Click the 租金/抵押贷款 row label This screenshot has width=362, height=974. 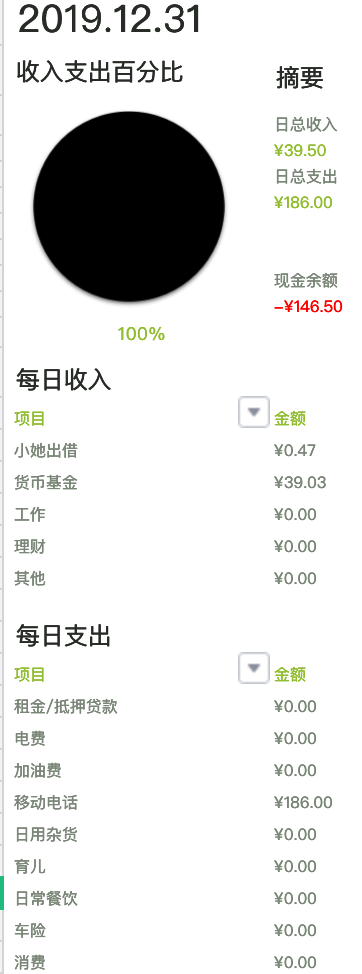coord(66,706)
